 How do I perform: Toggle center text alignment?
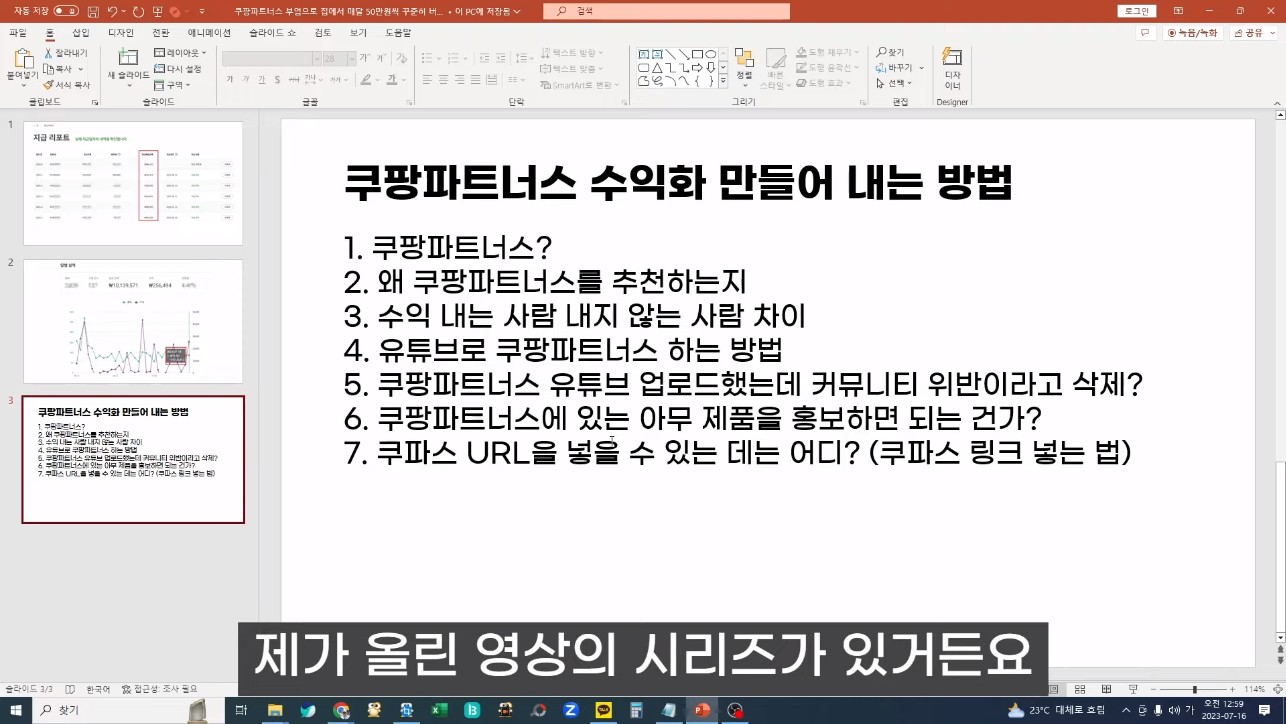[443, 80]
